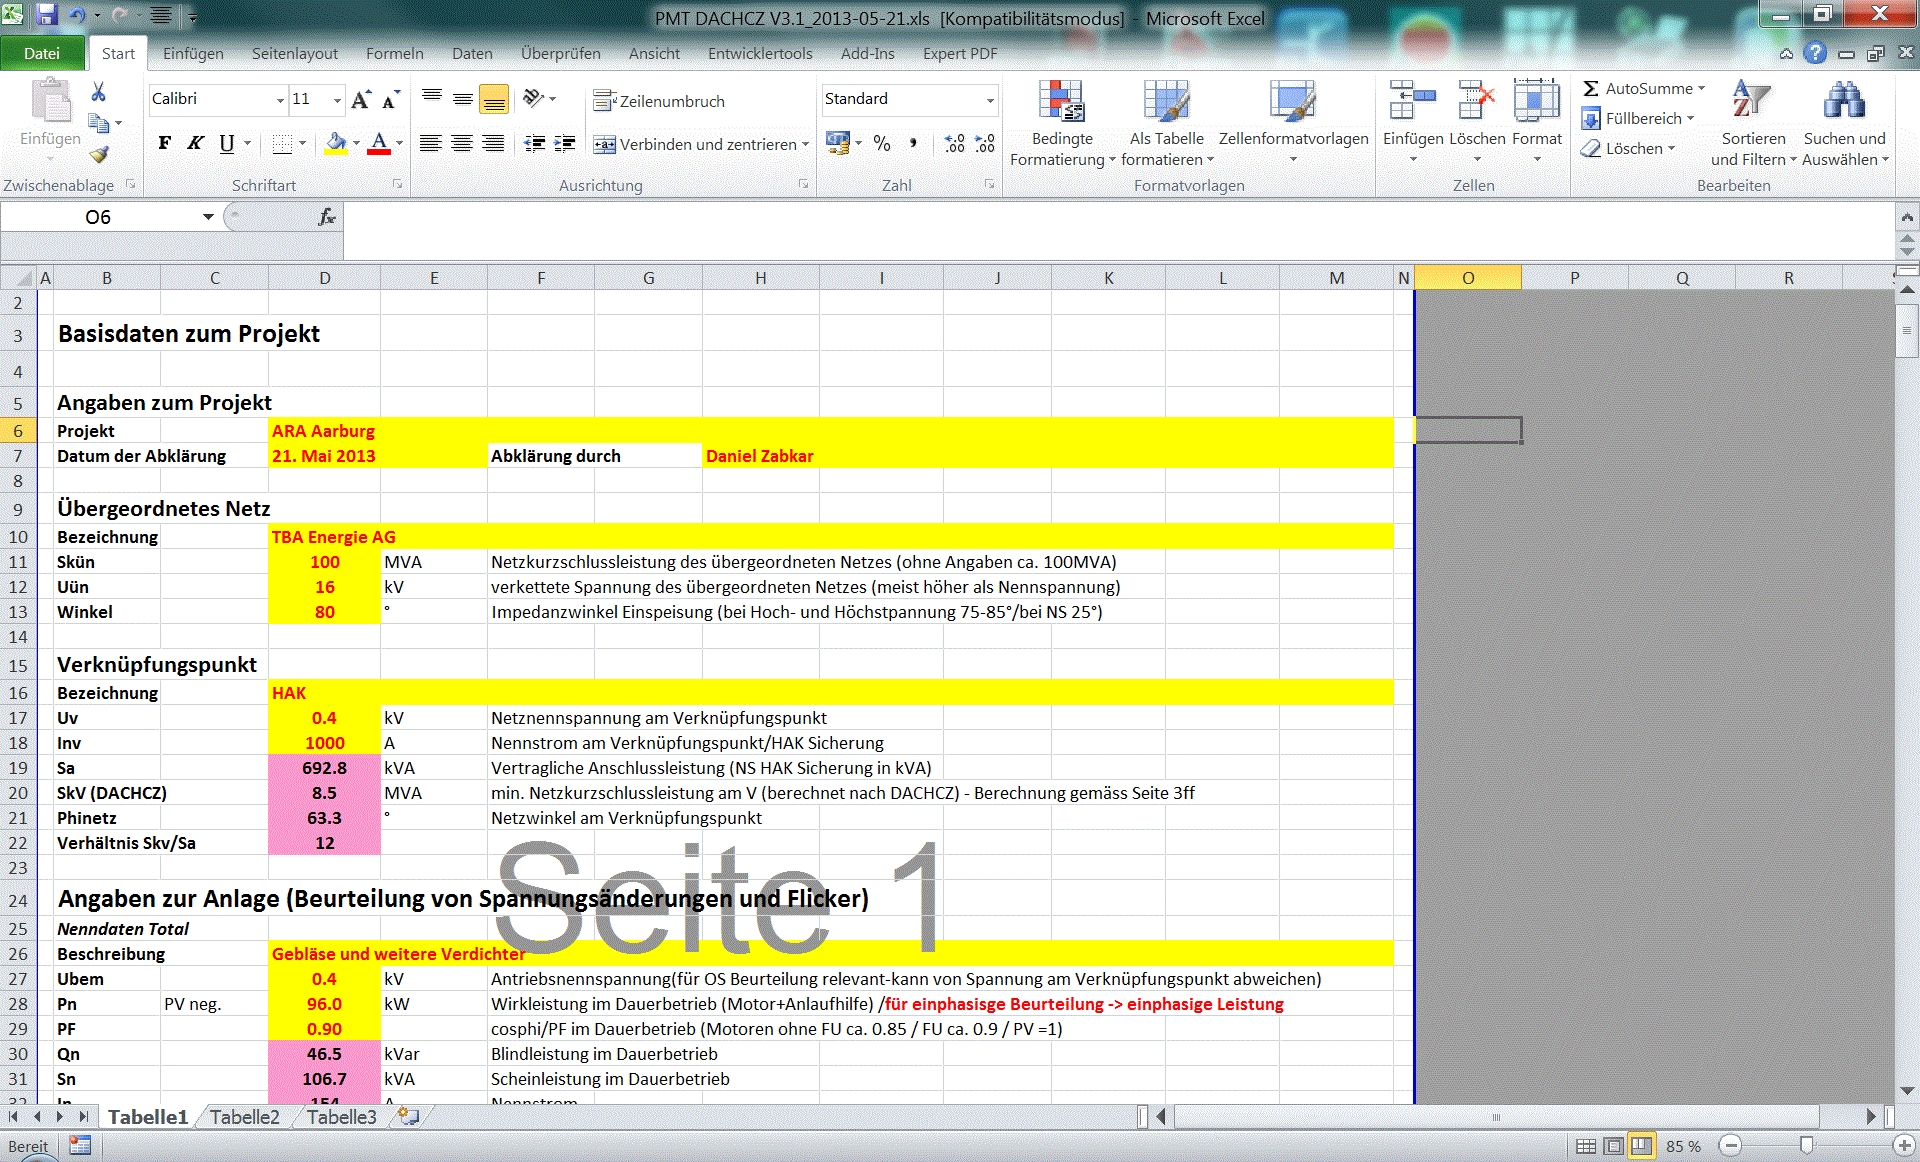Viewport: 1920px width, 1162px height.
Task: Click the Format Painter brush icon
Action: coord(98,155)
